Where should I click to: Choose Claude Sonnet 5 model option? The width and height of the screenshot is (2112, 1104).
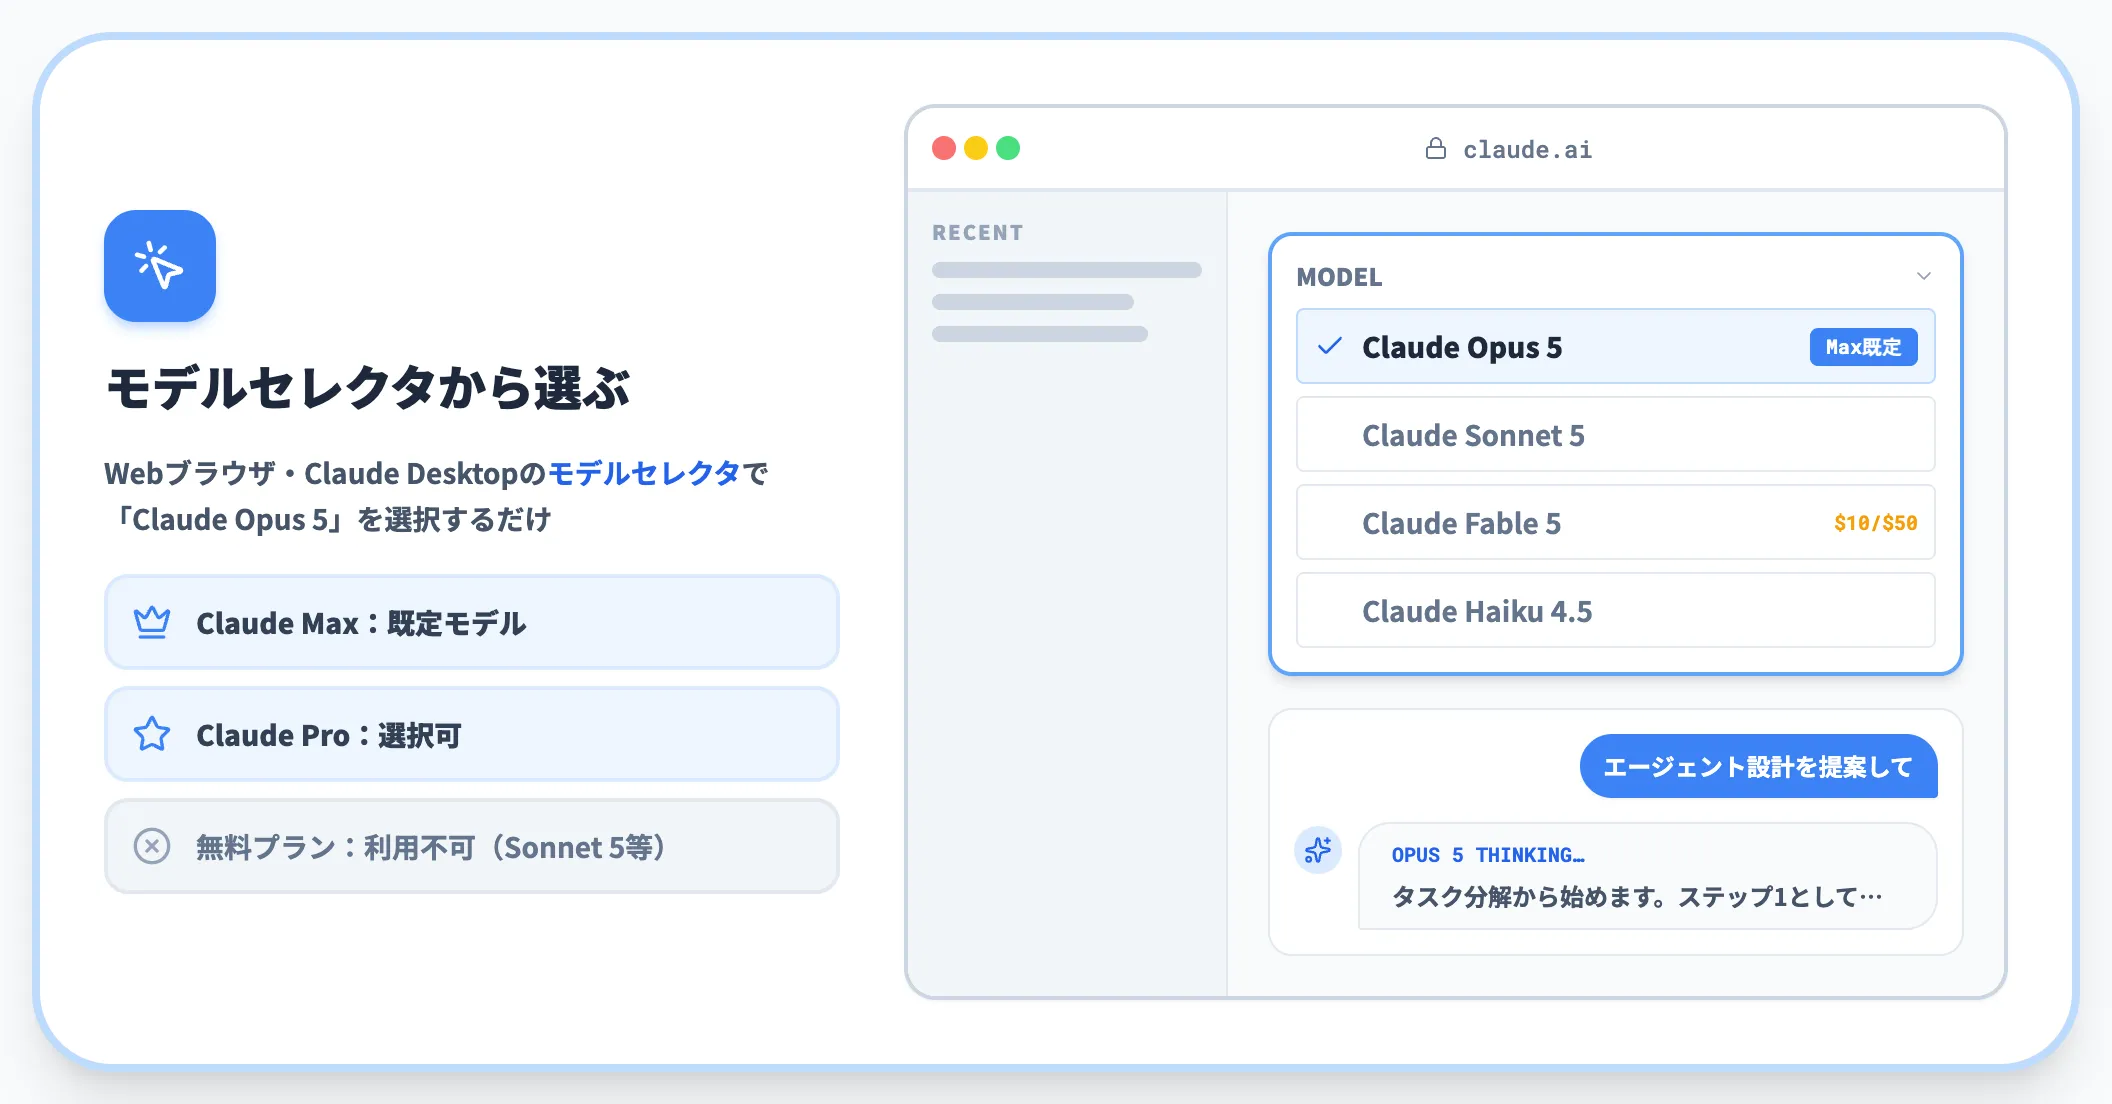[x=1615, y=435]
